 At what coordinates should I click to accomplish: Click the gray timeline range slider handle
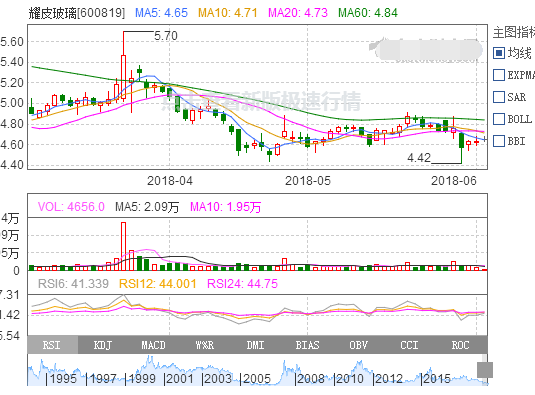tap(485, 370)
